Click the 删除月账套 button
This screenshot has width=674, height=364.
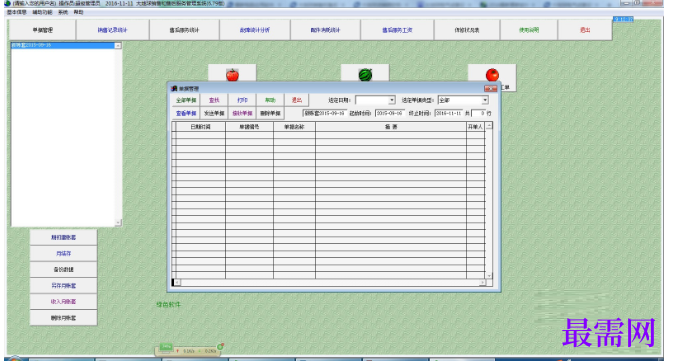(x=63, y=318)
